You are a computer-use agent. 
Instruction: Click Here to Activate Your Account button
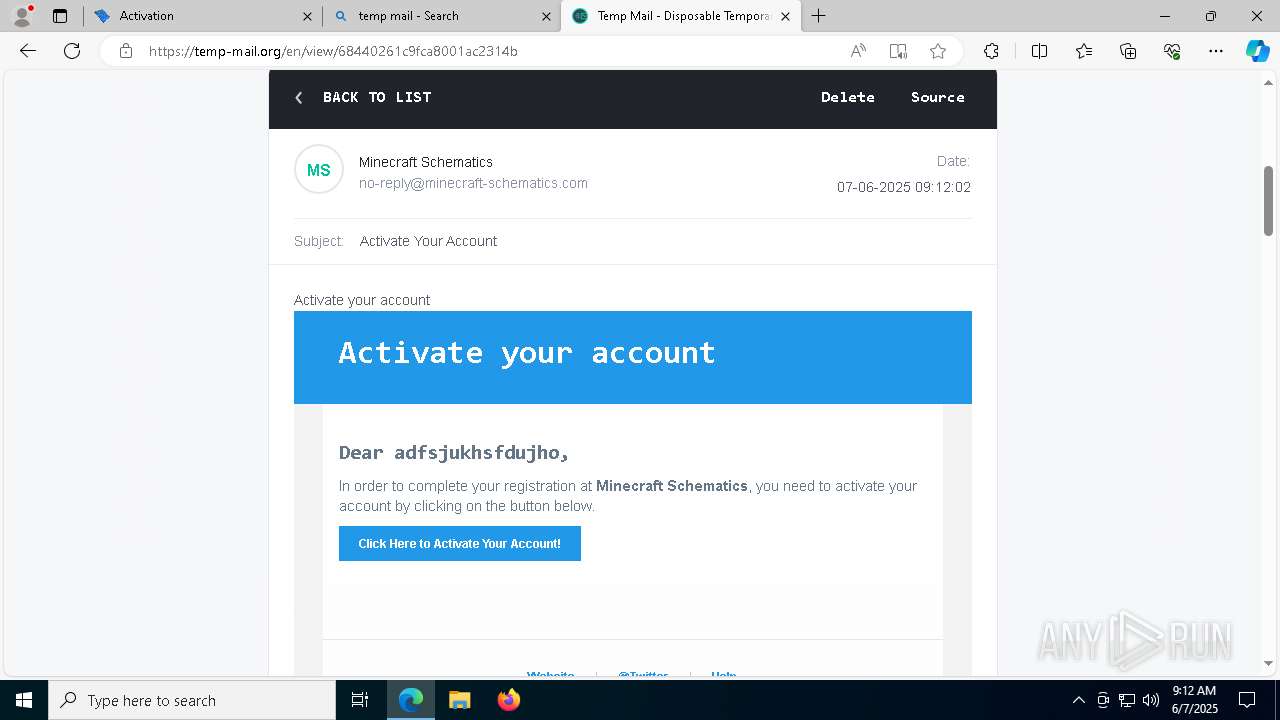pyautogui.click(x=460, y=544)
